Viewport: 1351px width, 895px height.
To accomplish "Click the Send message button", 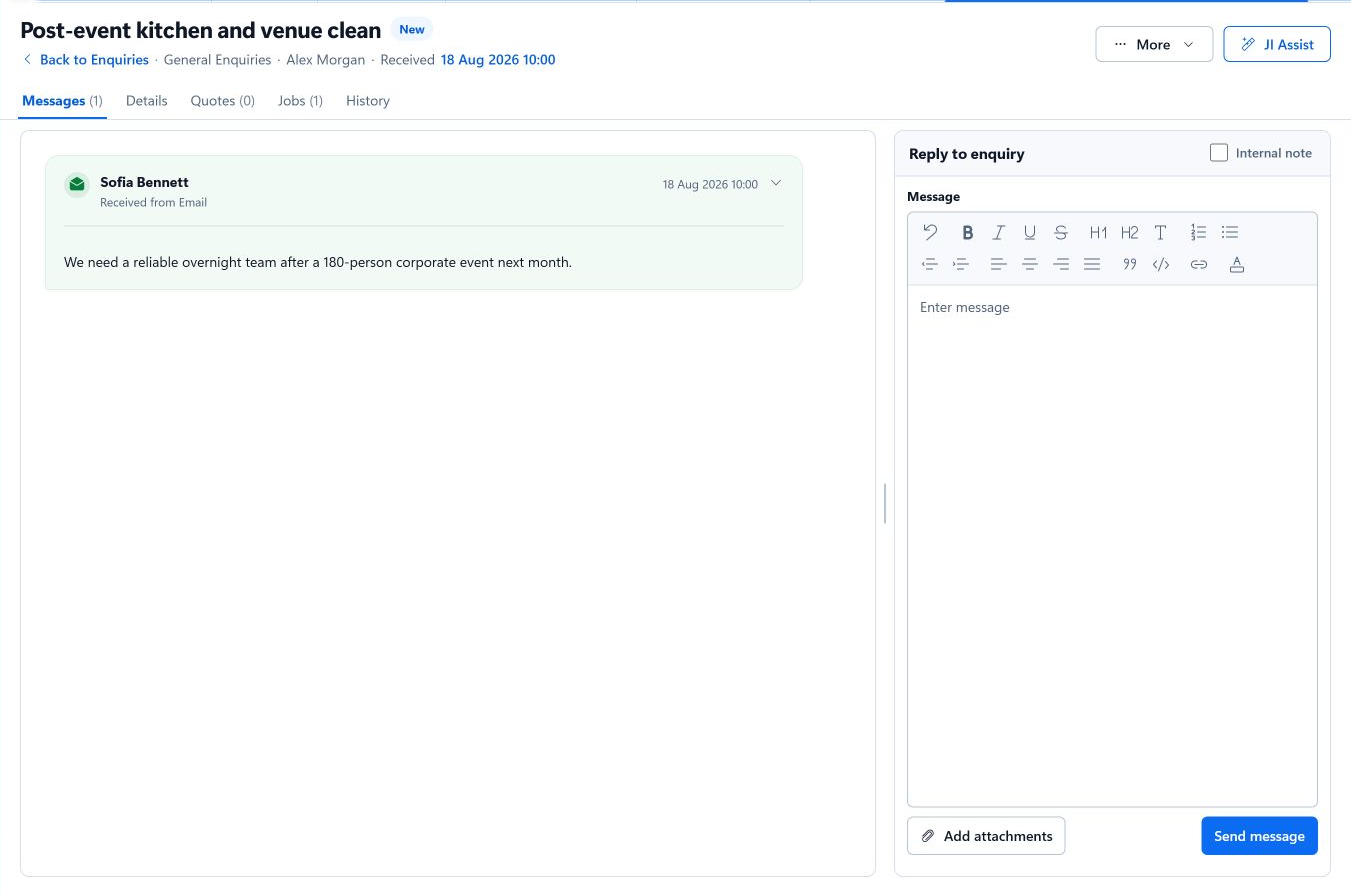I will pyautogui.click(x=1259, y=836).
